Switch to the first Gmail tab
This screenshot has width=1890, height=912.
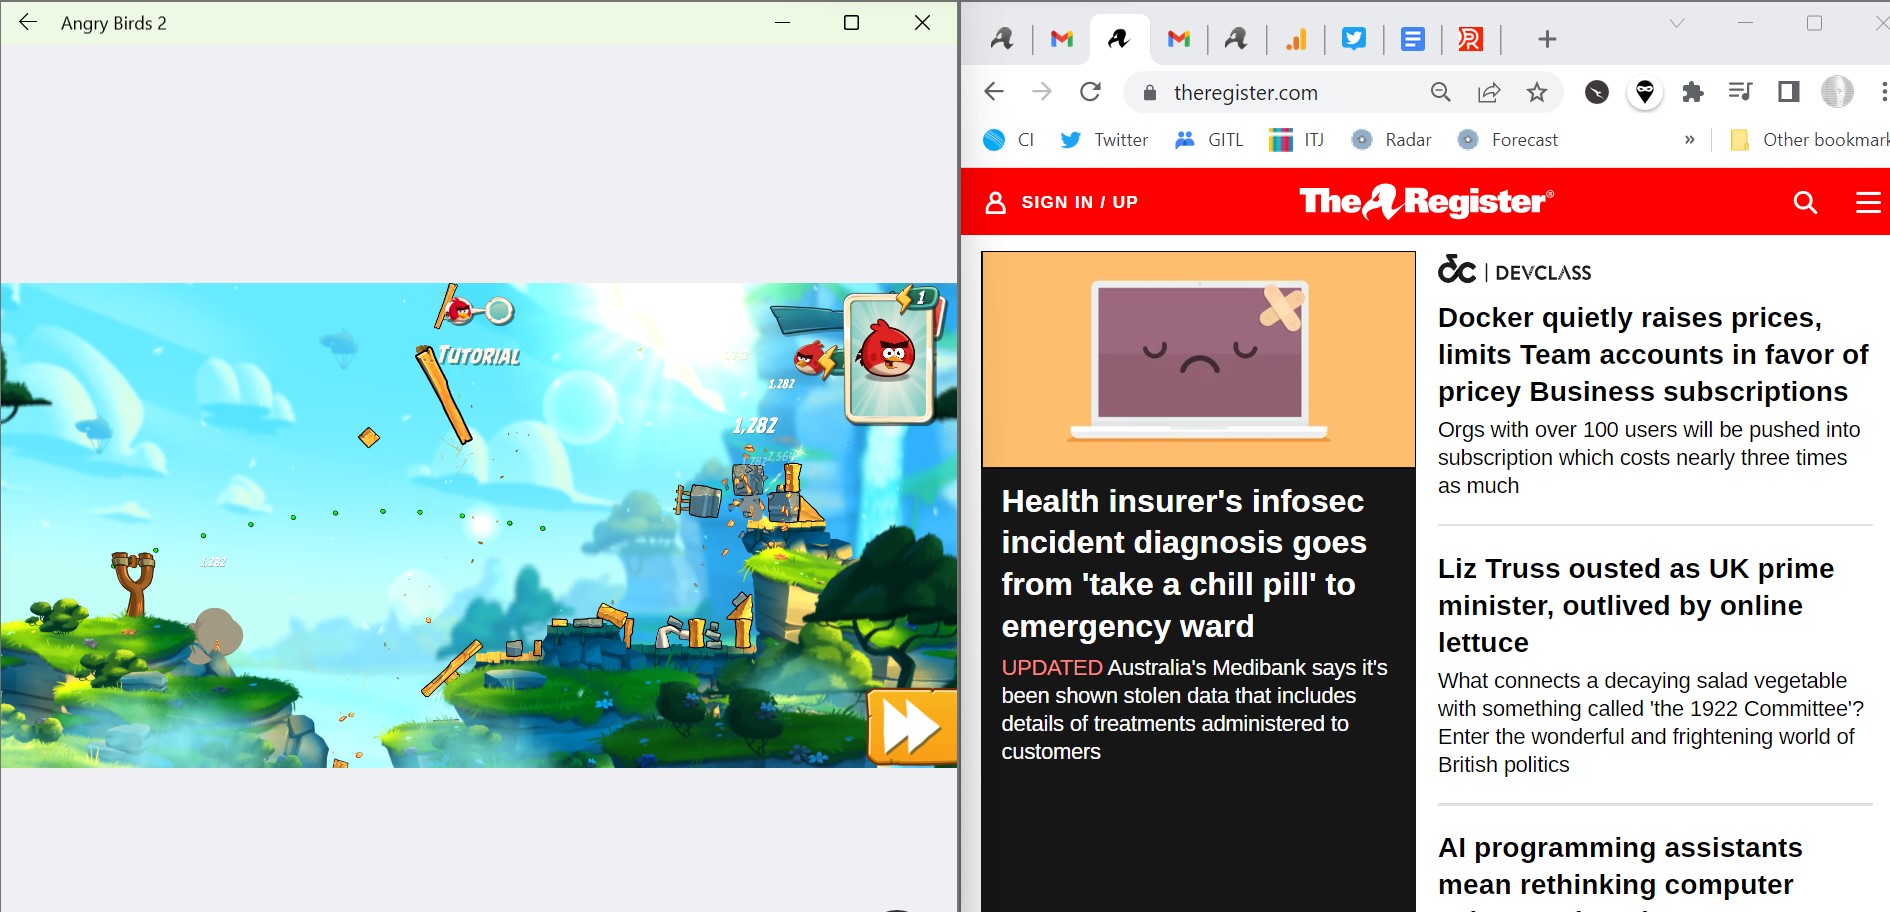pyautogui.click(x=1061, y=39)
